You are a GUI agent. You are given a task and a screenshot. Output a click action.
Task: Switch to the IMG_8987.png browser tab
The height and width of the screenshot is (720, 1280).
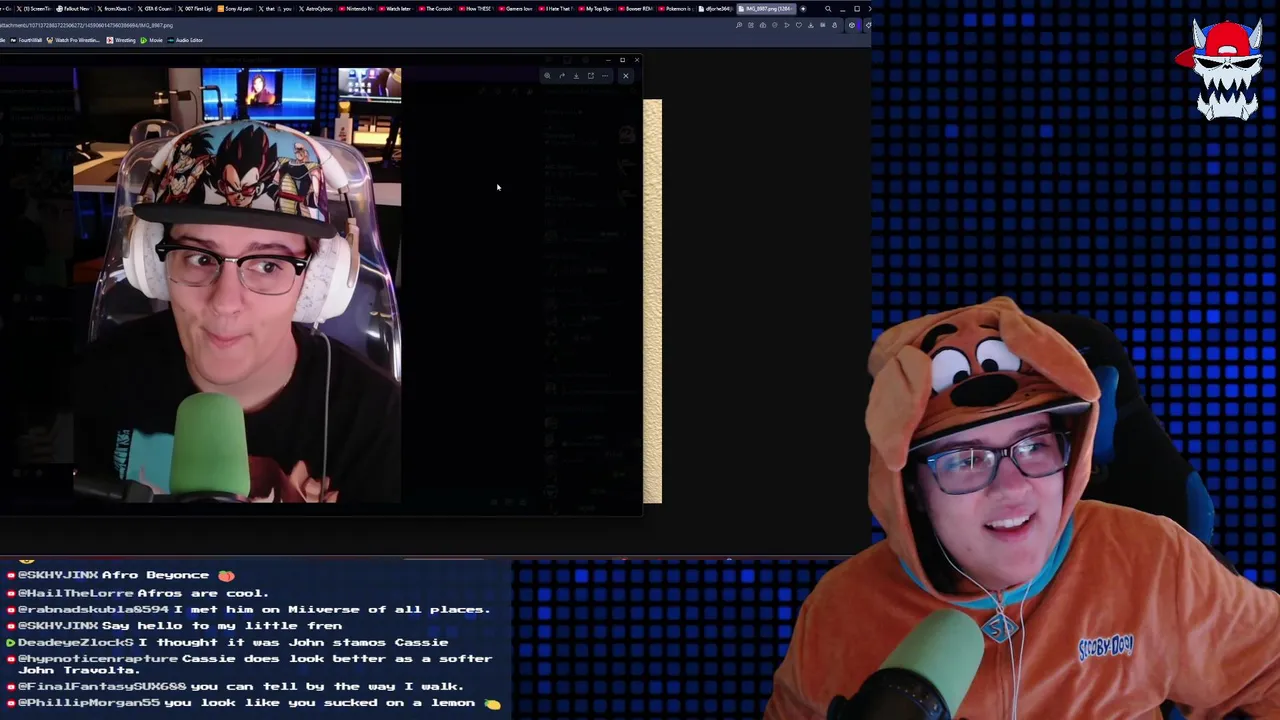coord(766,9)
